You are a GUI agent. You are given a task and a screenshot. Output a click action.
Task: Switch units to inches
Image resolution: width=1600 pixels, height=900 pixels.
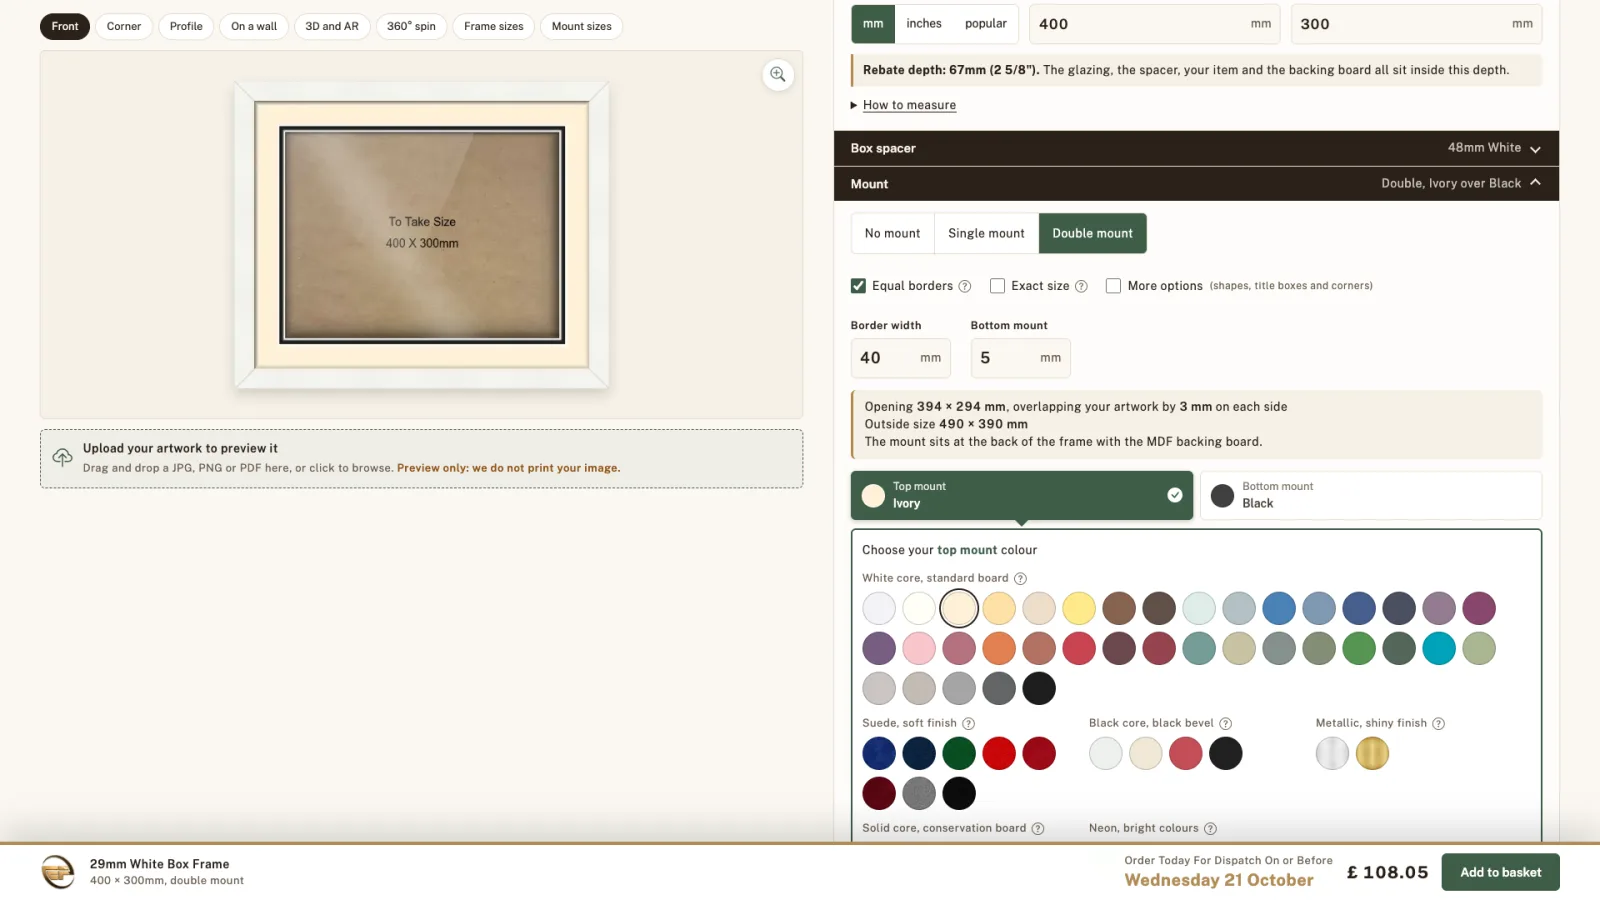click(924, 24)
